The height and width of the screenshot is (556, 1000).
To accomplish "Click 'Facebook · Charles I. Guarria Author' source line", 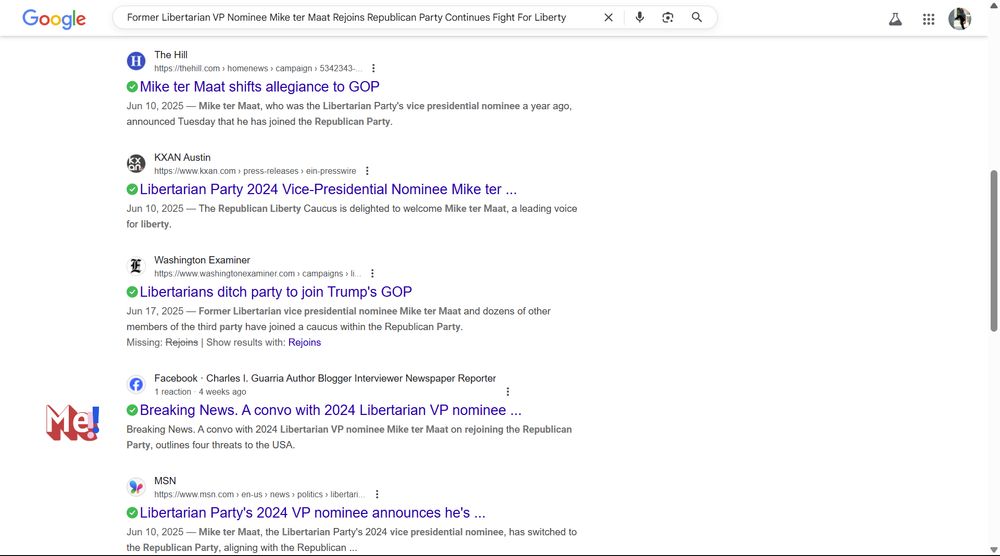I will (x=325, y=378).
